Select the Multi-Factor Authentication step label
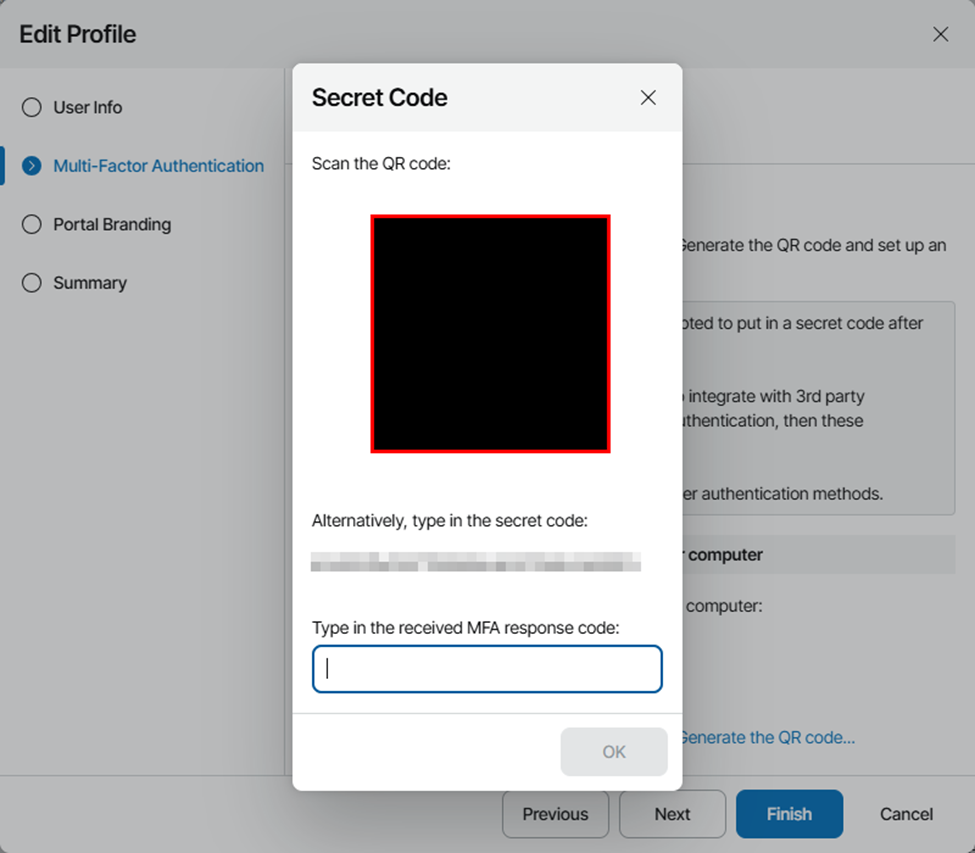 coord(158,166)
